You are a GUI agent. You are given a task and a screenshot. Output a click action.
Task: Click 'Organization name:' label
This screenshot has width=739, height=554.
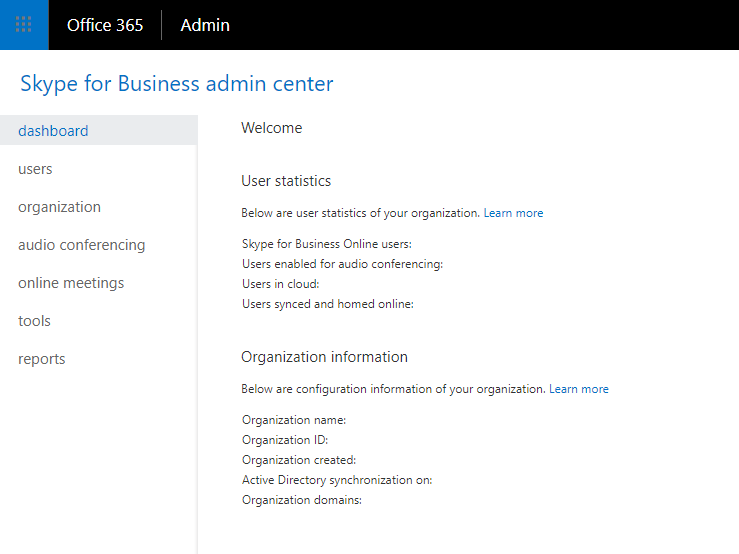(x=294, y=420)
